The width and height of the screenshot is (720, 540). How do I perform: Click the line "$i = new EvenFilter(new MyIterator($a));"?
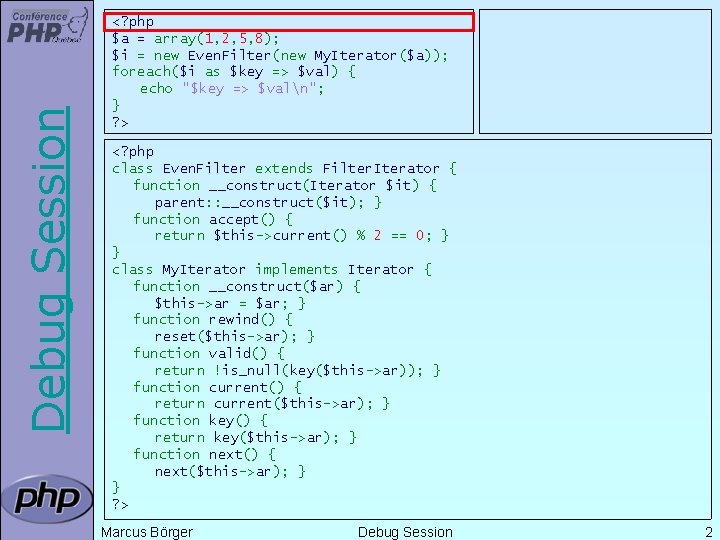click(x=280, y=56)
